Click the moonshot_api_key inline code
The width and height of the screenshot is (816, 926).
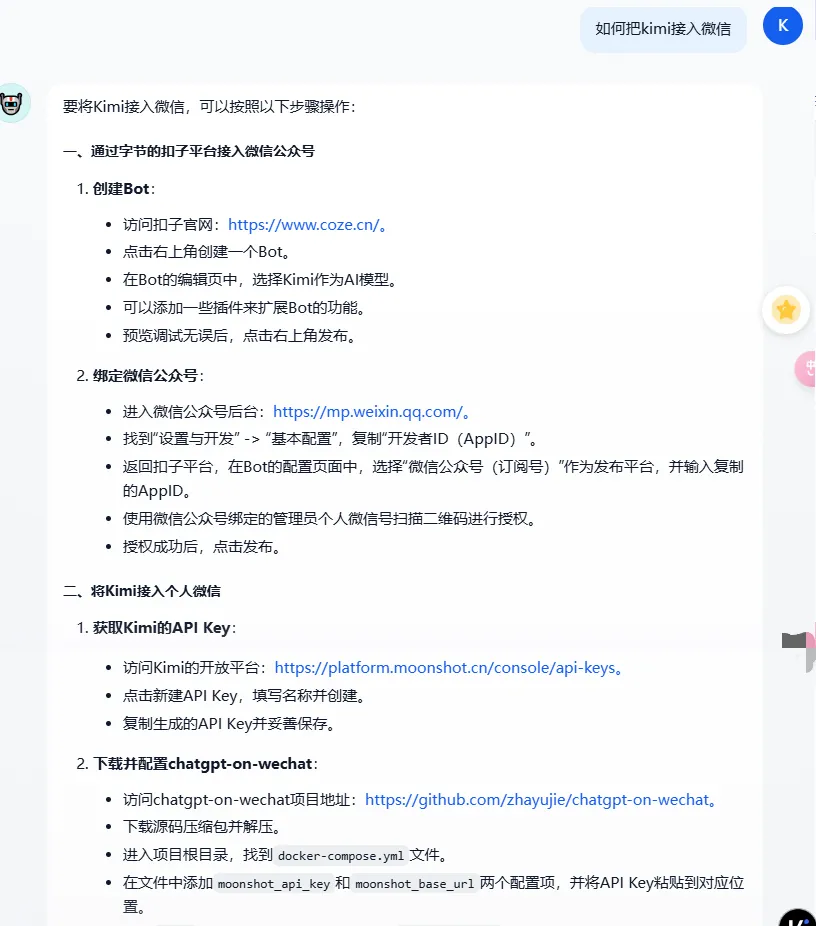coord(273,883)
